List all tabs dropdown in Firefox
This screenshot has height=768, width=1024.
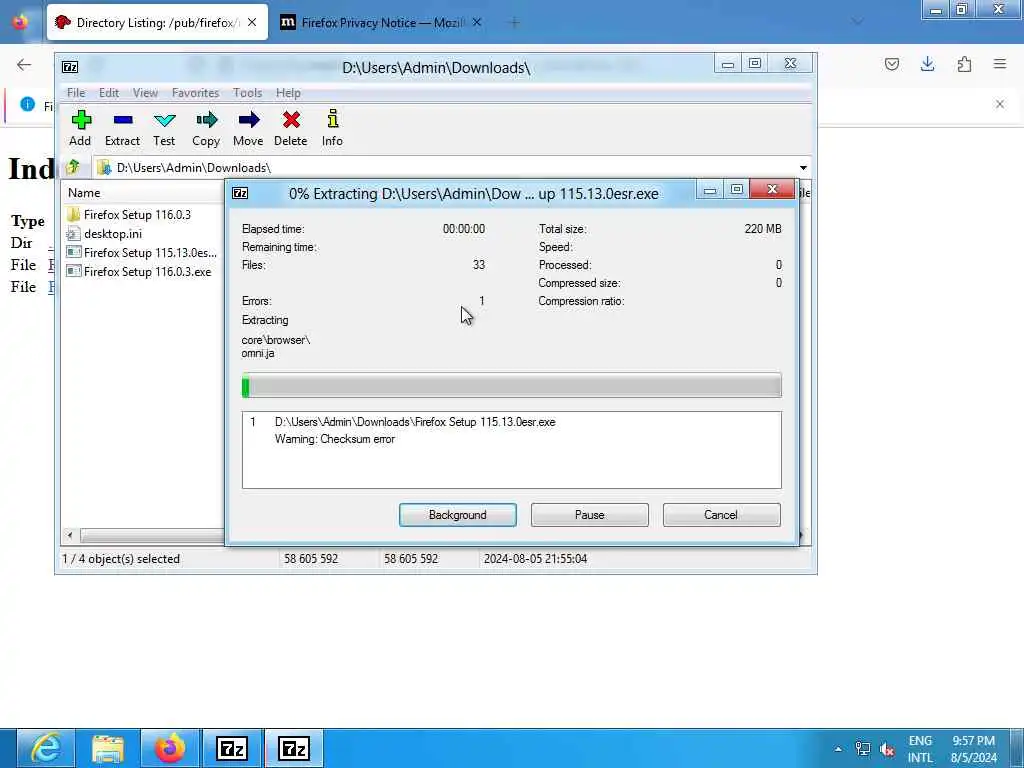click(857, 22)
